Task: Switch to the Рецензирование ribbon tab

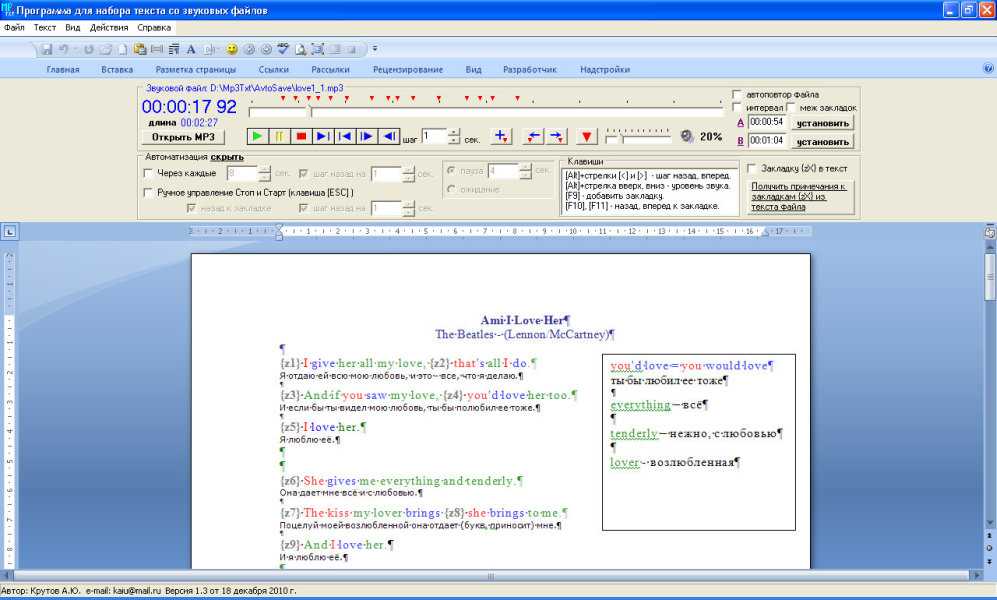Action: click(x=408, y=69)
